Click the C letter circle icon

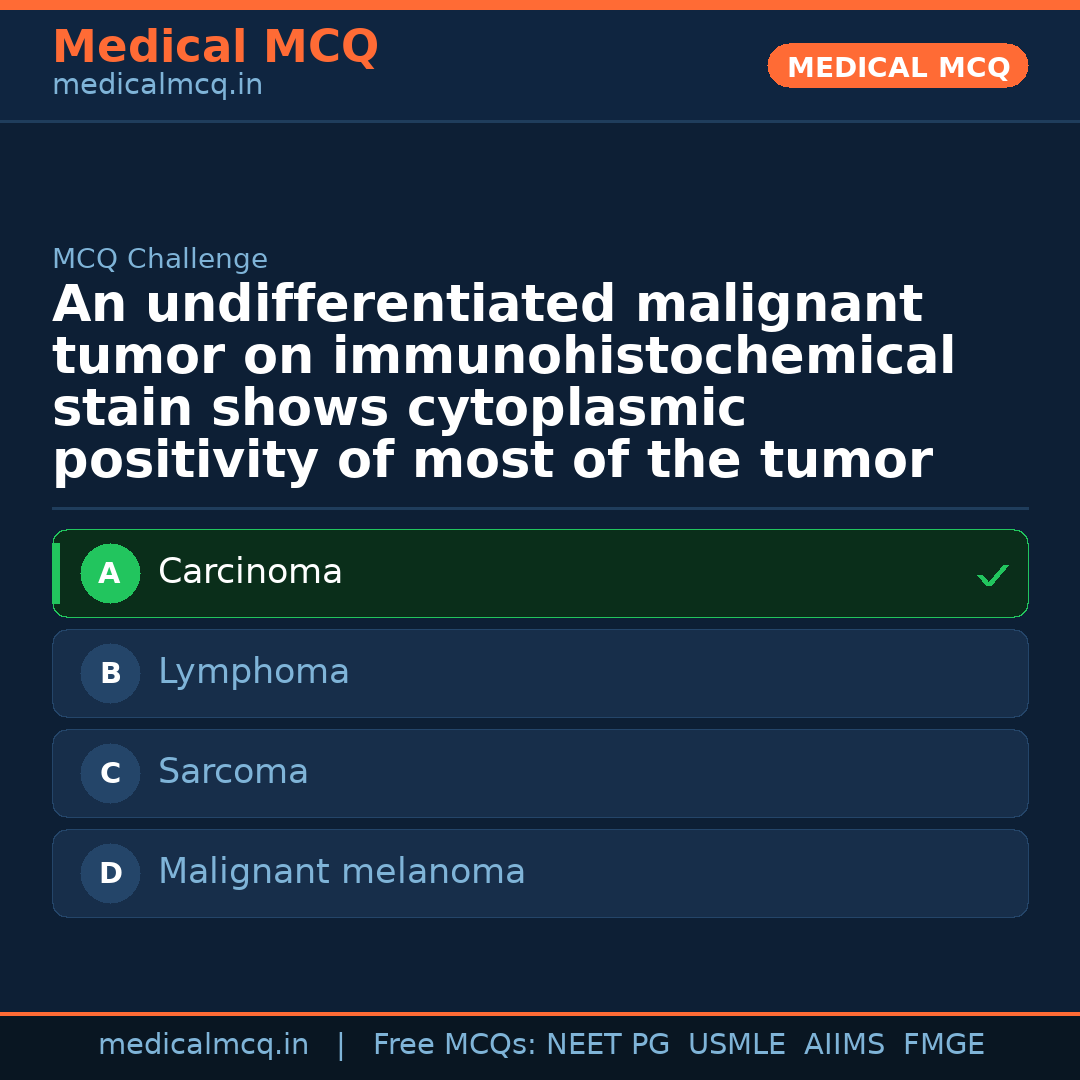coord(110,774)
